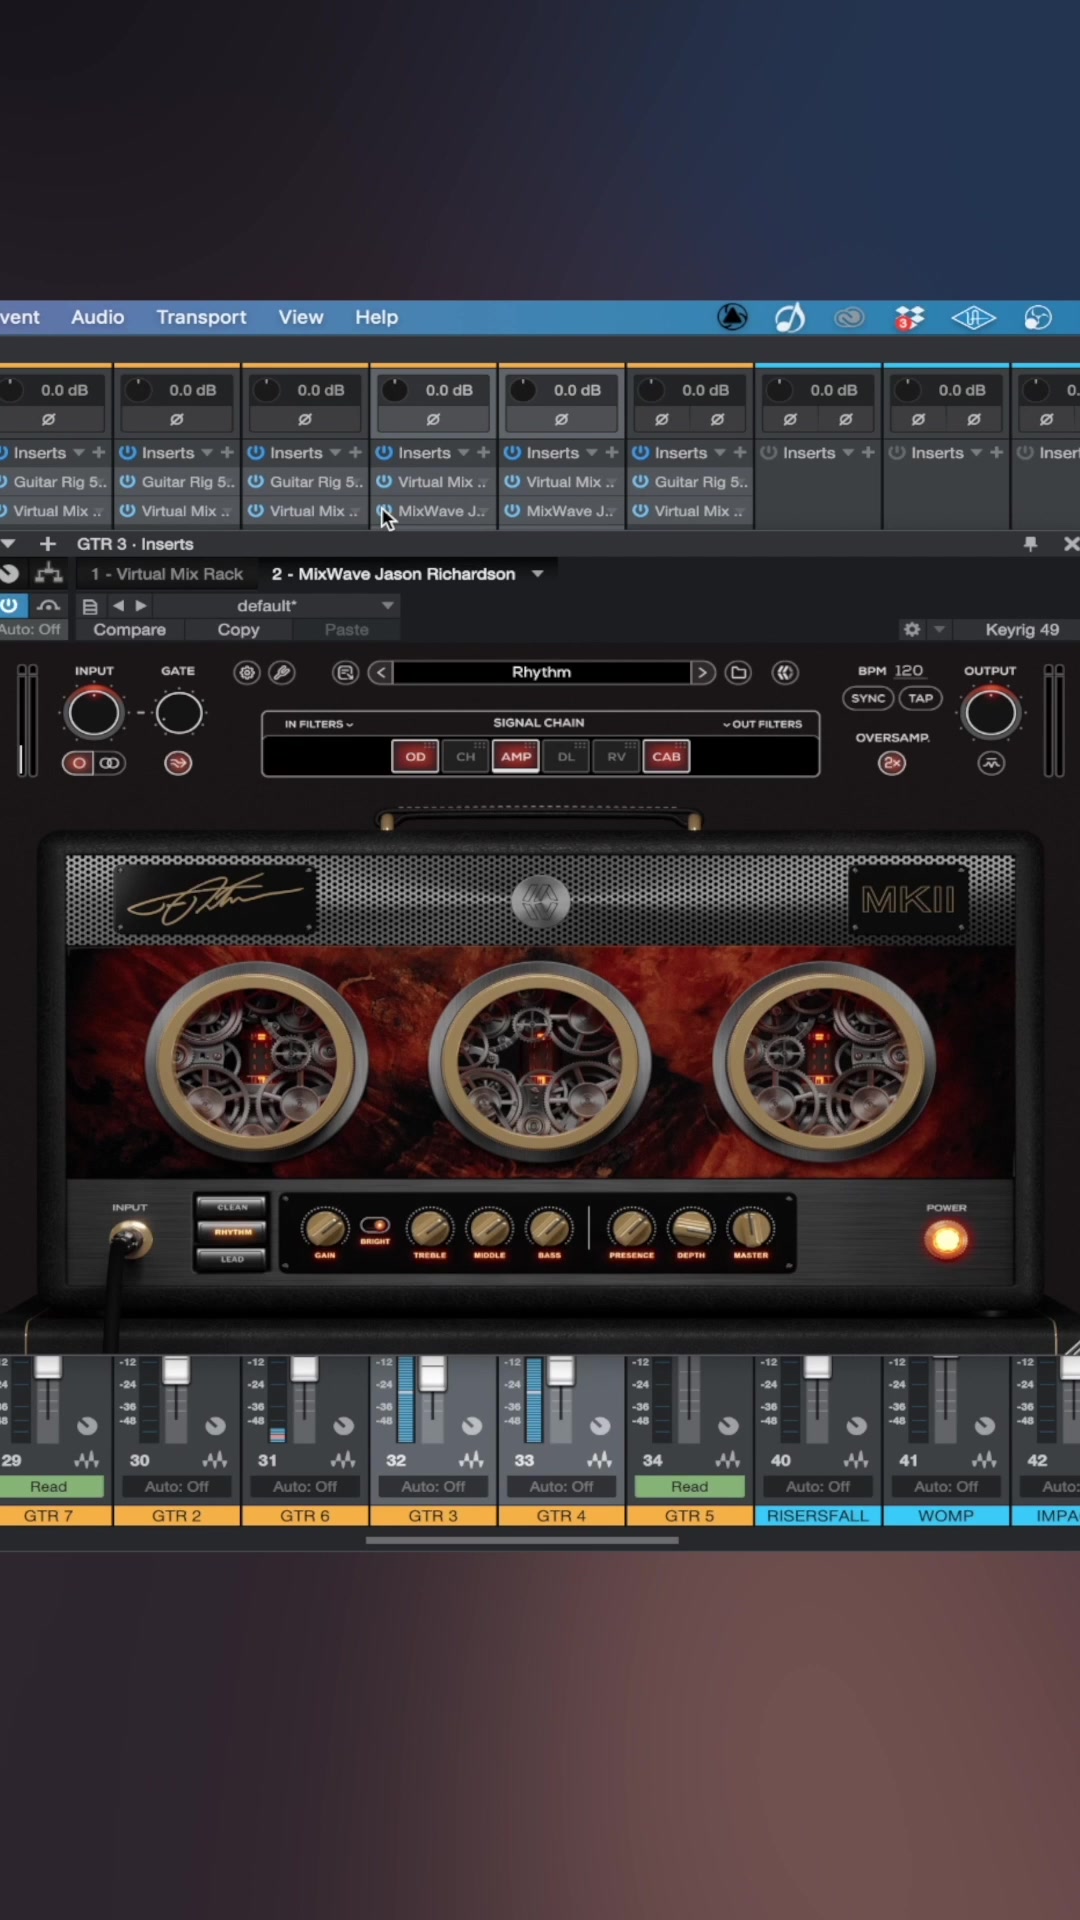Click the wrench tool icon
This screenshot has height=1920, width=1080.
283,673
